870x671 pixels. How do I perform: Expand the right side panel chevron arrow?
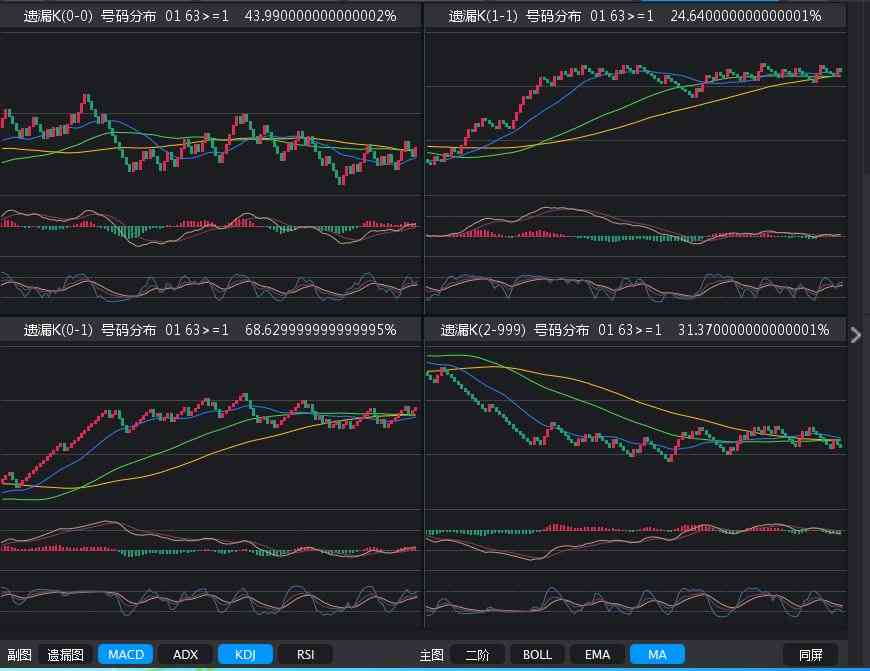point(856,335)
